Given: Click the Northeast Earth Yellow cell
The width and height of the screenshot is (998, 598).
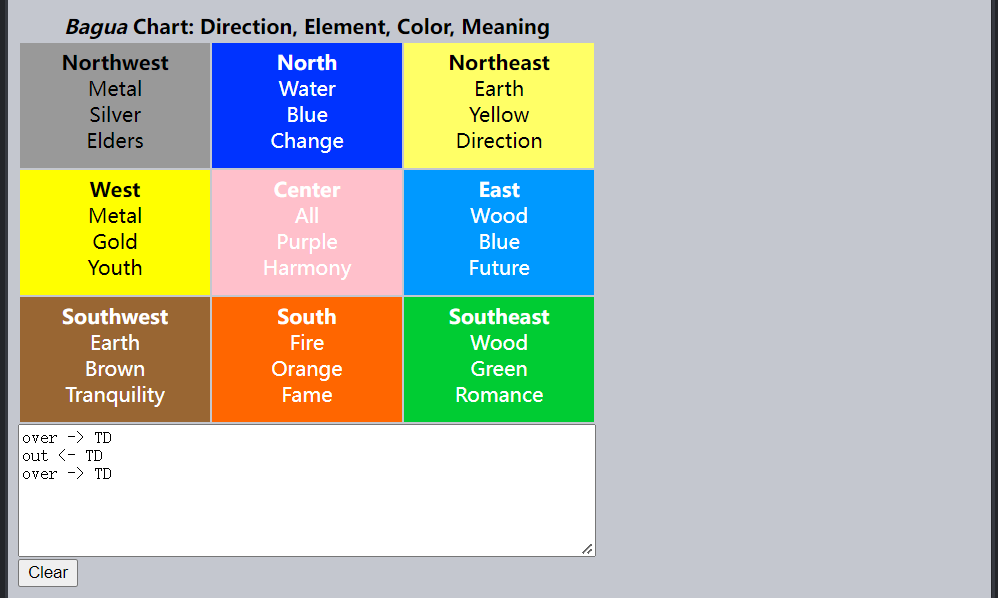Looking at the screenshot, I should [x=499, y=105].
